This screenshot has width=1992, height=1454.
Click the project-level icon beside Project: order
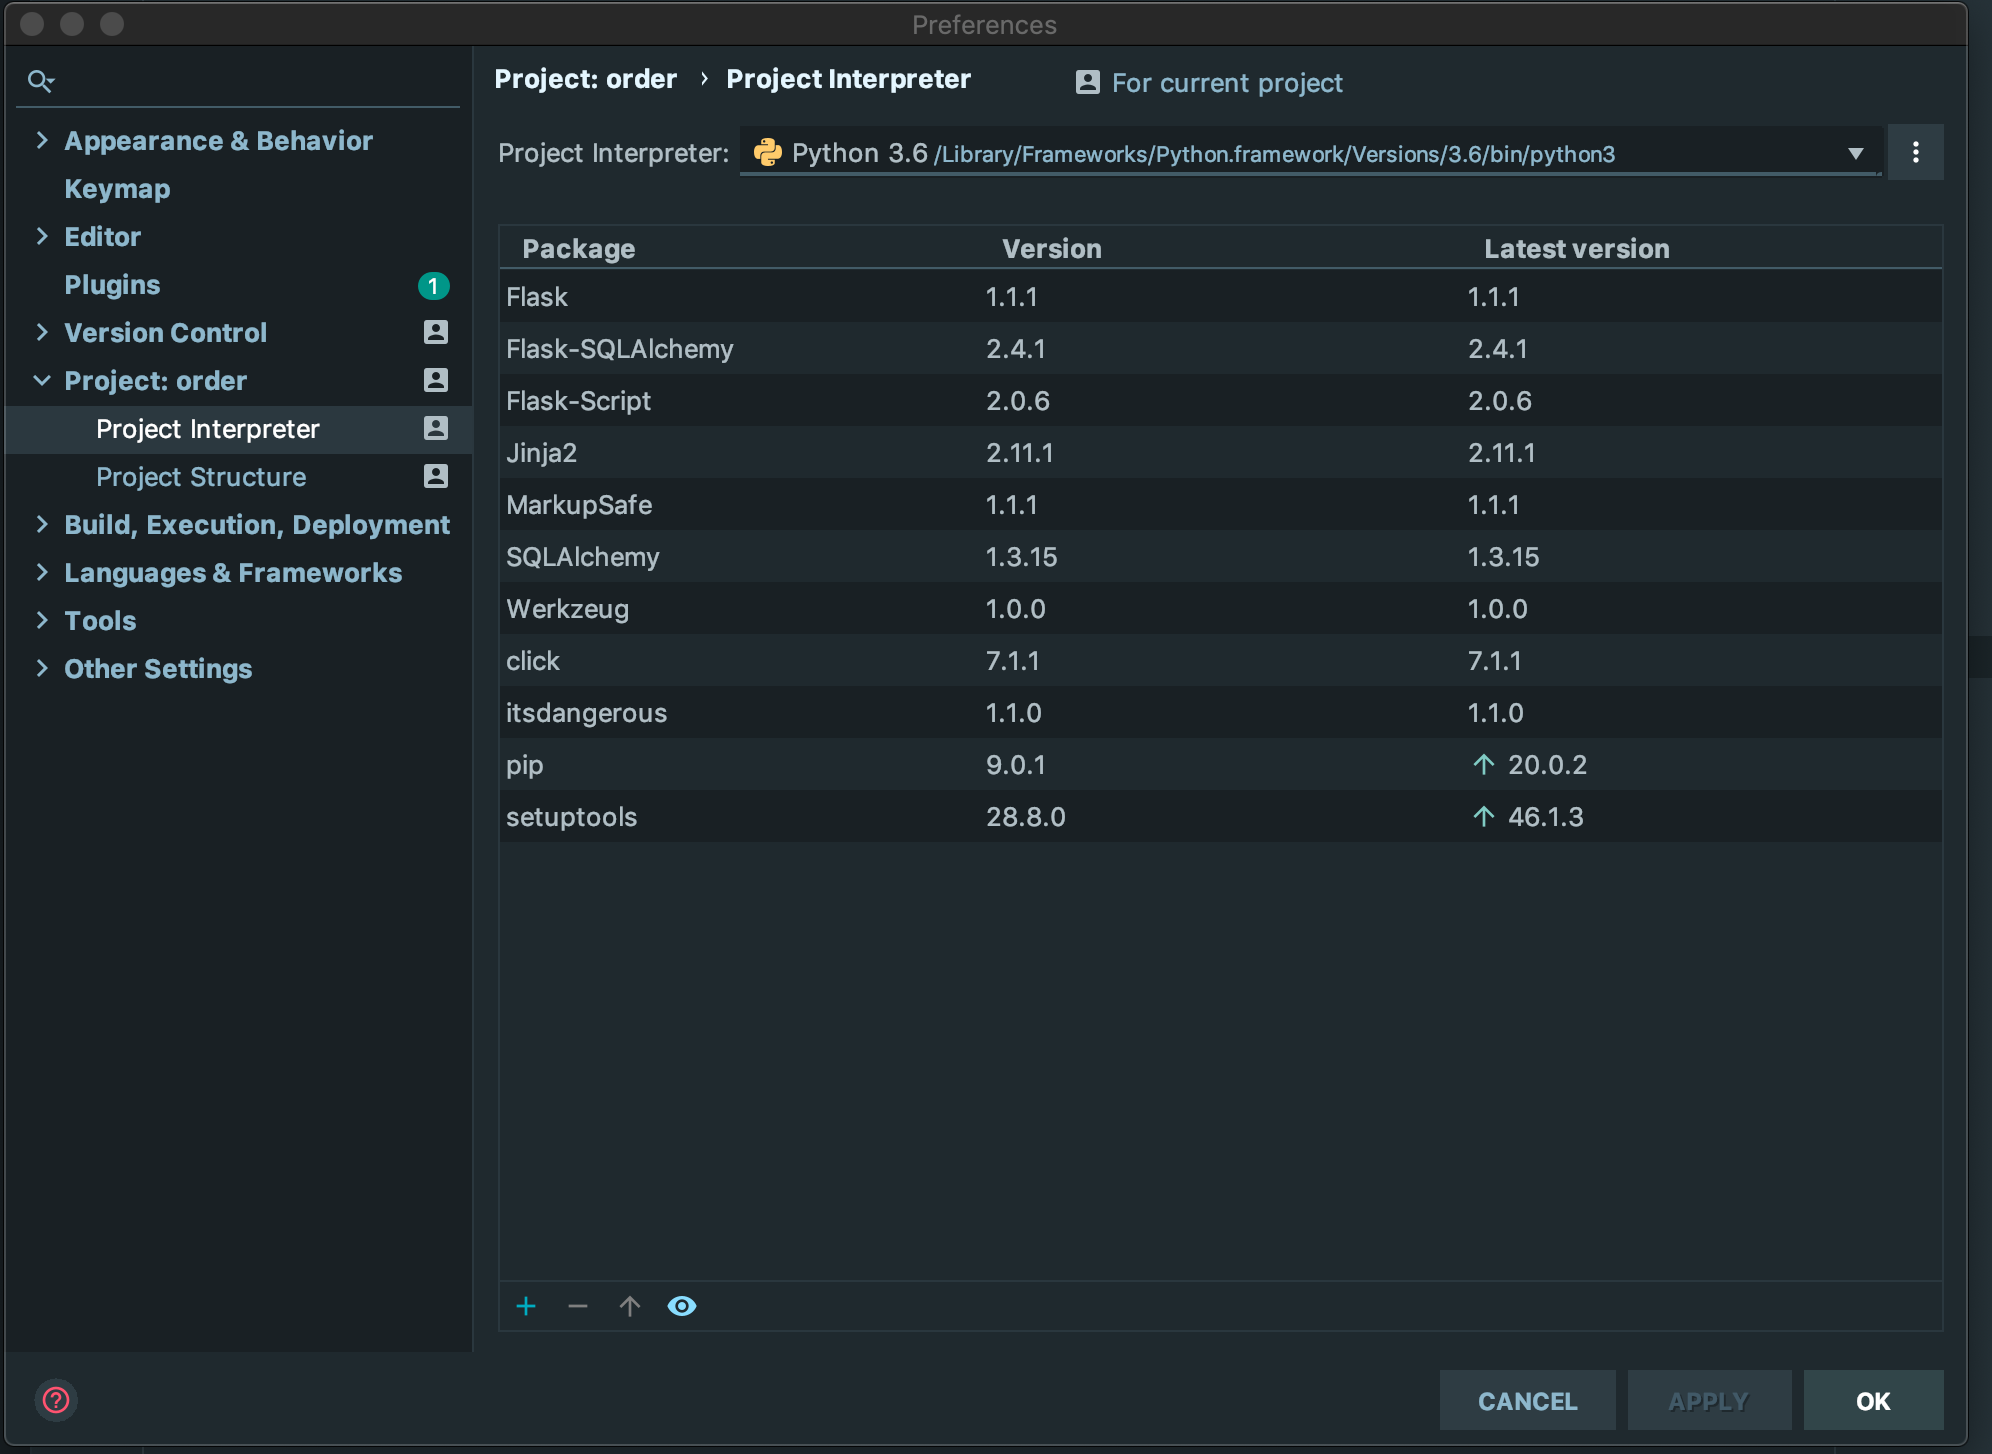coord(436,380)
